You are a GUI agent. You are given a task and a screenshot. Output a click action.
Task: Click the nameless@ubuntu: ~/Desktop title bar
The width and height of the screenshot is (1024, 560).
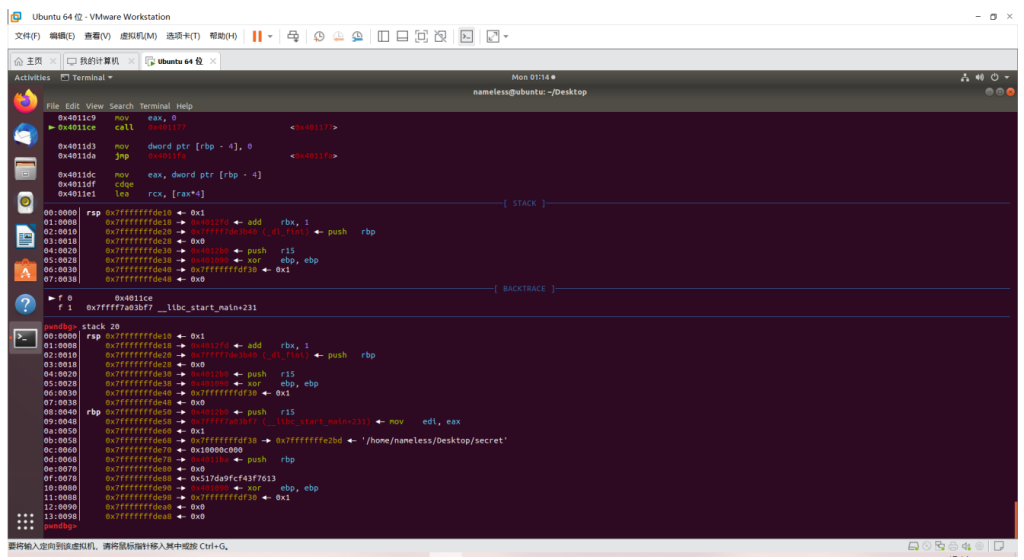coord(530,92)
